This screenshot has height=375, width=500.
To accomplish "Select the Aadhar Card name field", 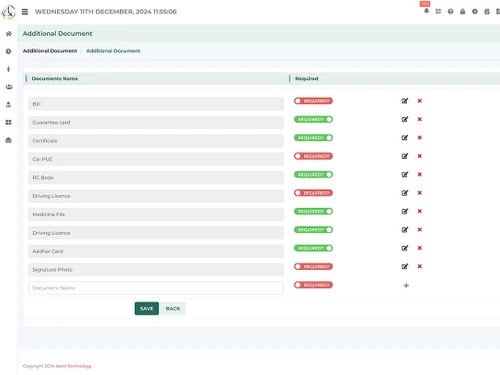I will [x=156, y=251].
